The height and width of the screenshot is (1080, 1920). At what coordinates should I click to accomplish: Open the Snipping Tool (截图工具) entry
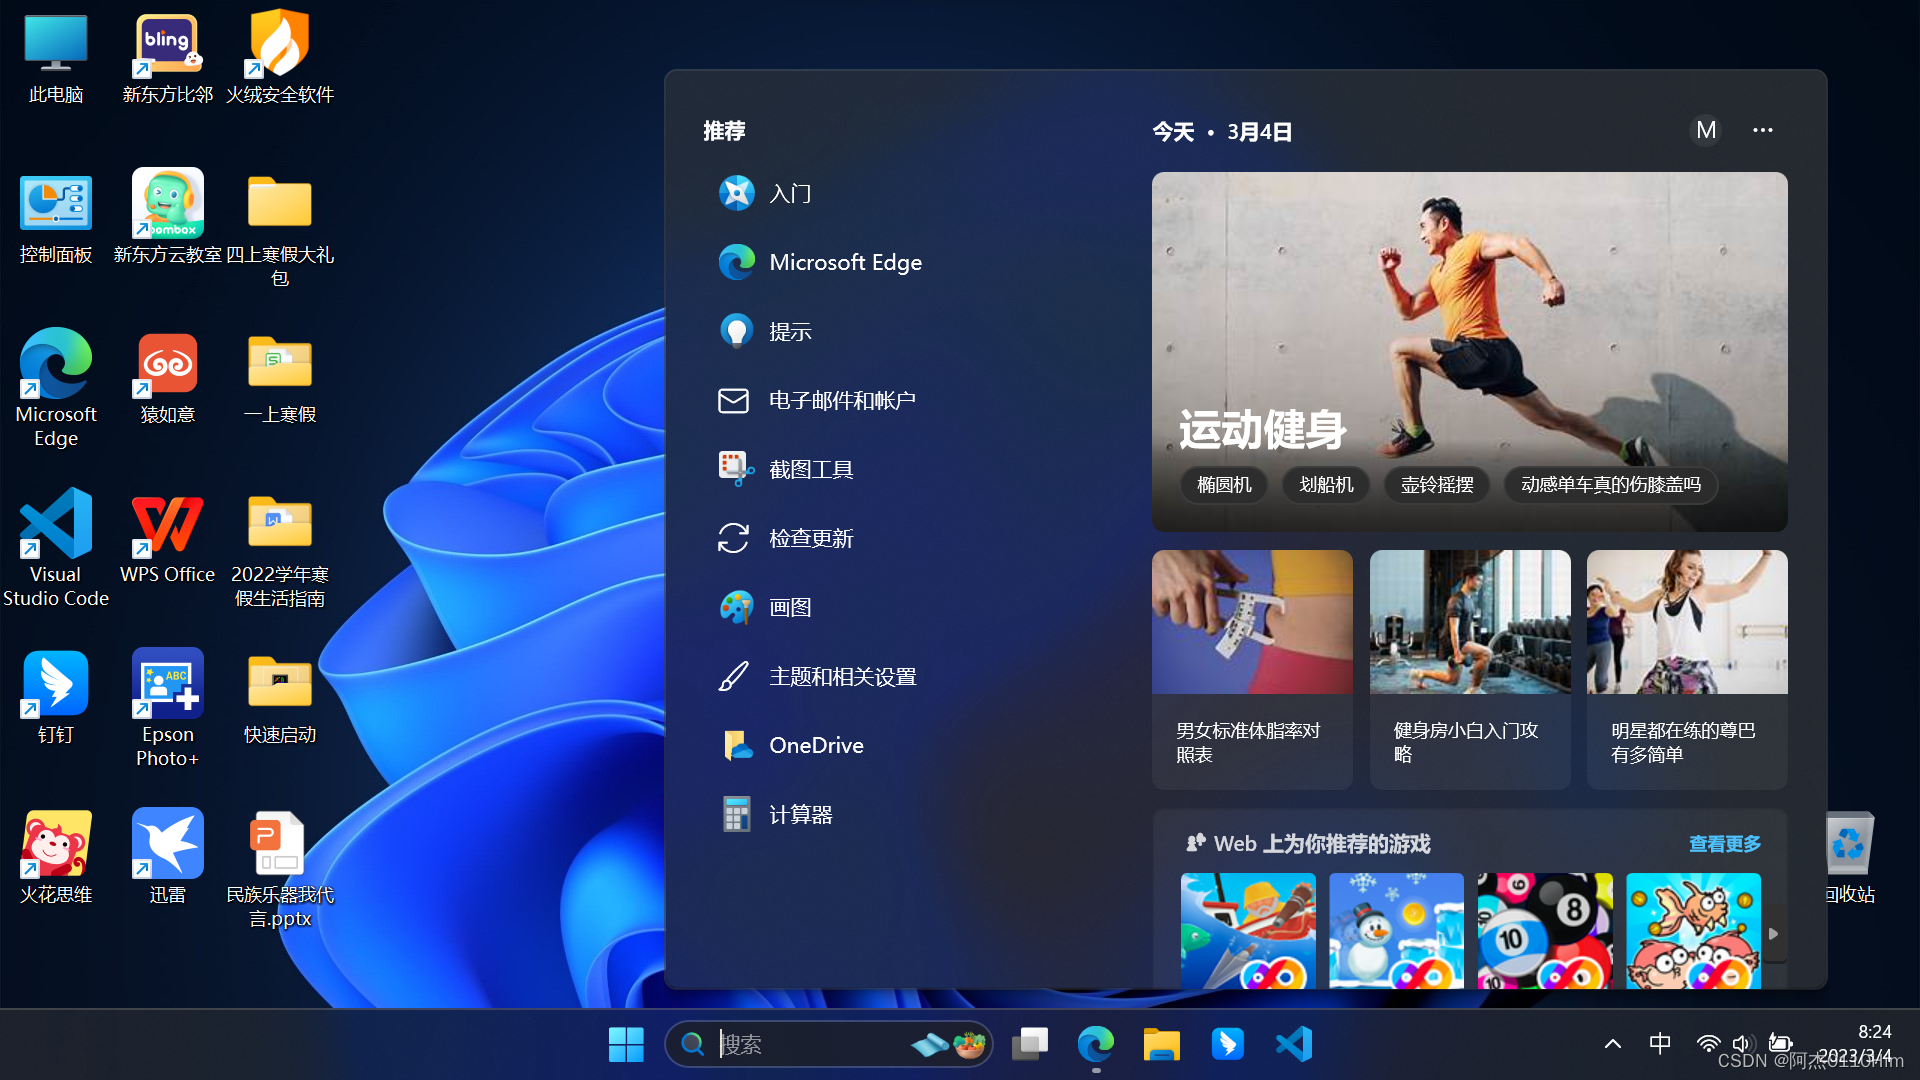pos(810,469)
